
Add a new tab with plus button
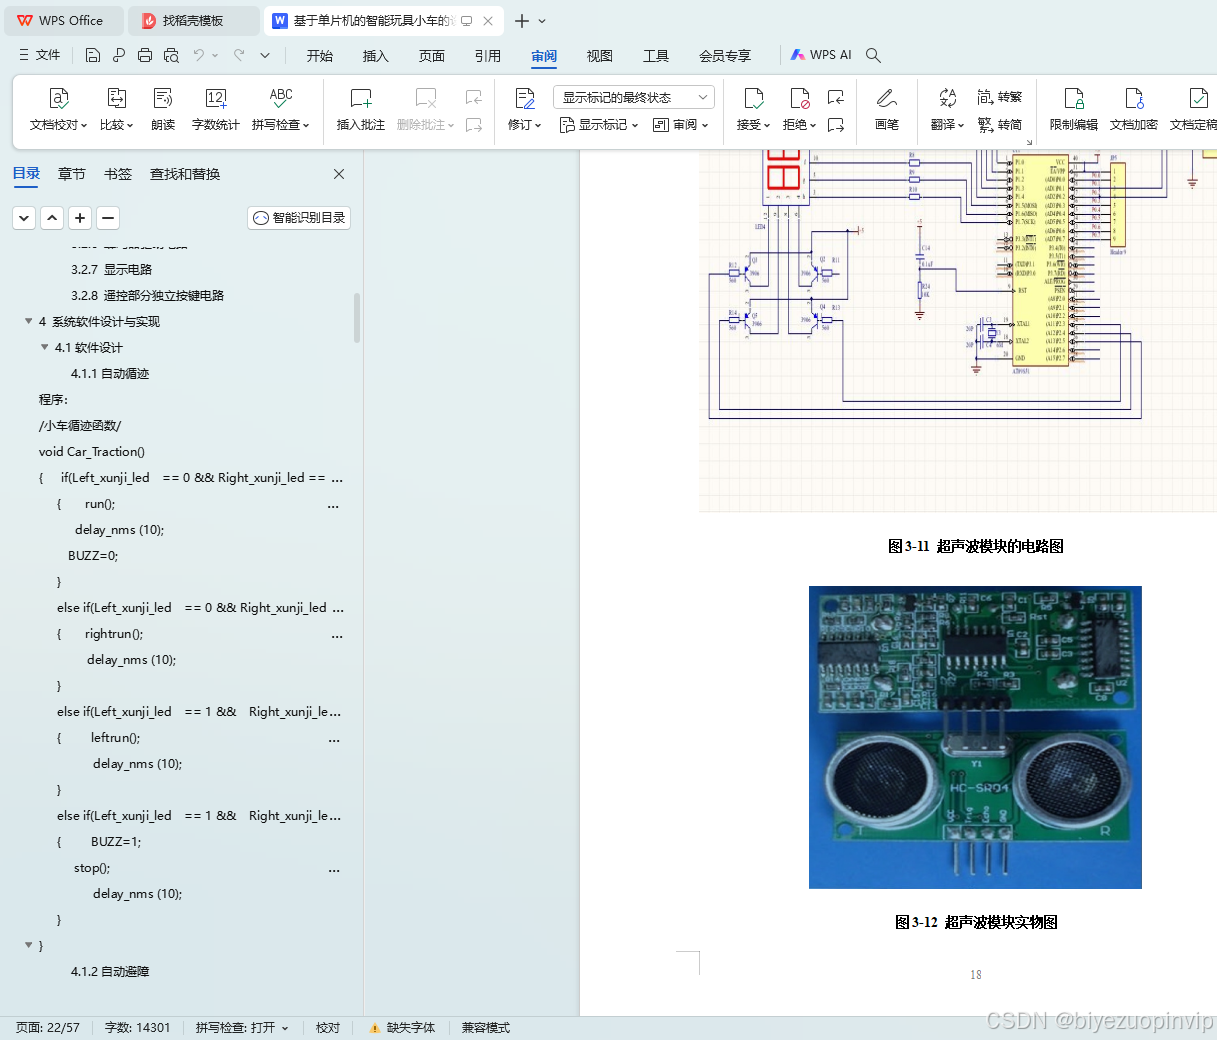click(522, 20)
